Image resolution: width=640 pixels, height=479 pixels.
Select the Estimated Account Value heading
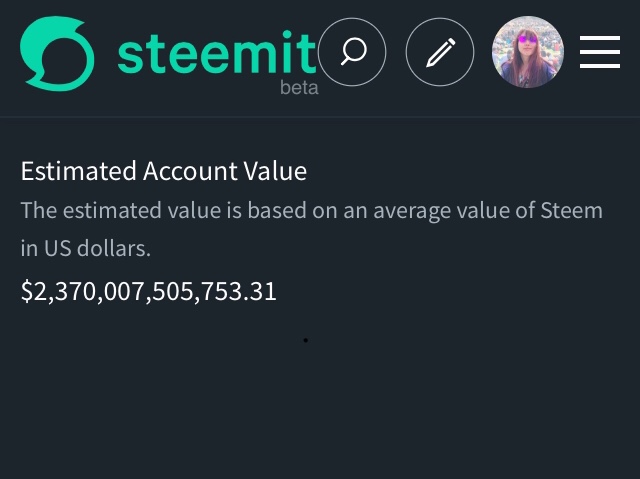(164, 171)
